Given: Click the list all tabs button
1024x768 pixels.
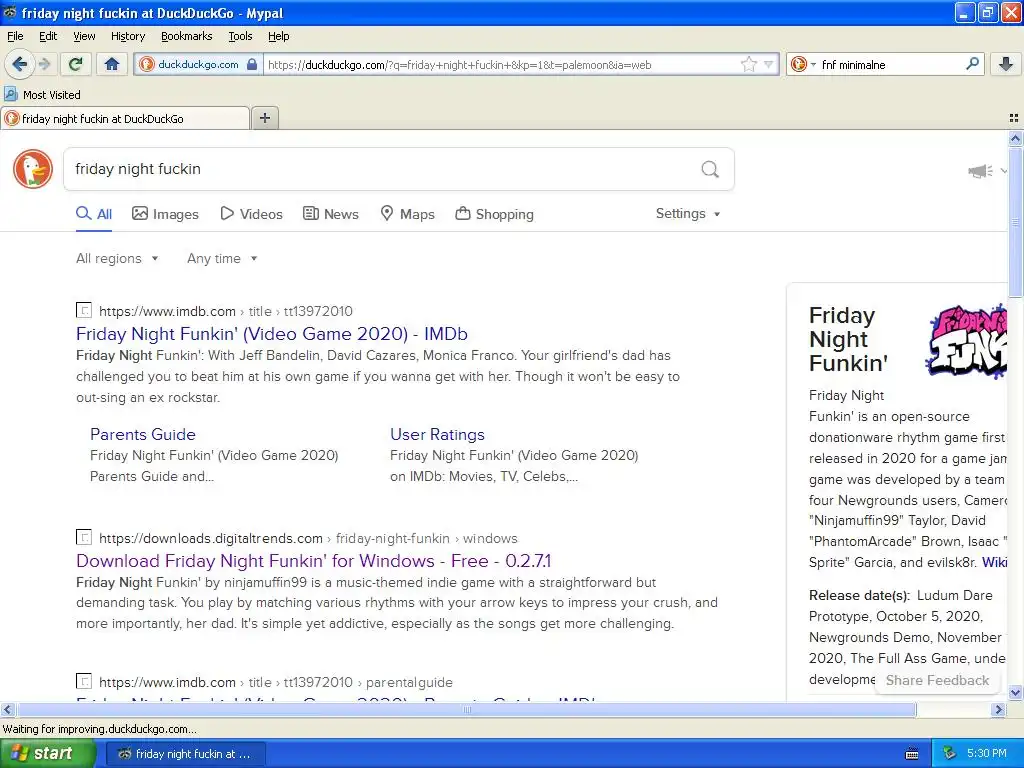Looking at the screenshot, I should coord(1013,118).
